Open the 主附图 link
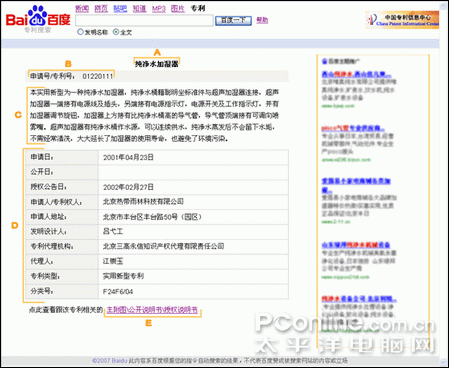 117,310
